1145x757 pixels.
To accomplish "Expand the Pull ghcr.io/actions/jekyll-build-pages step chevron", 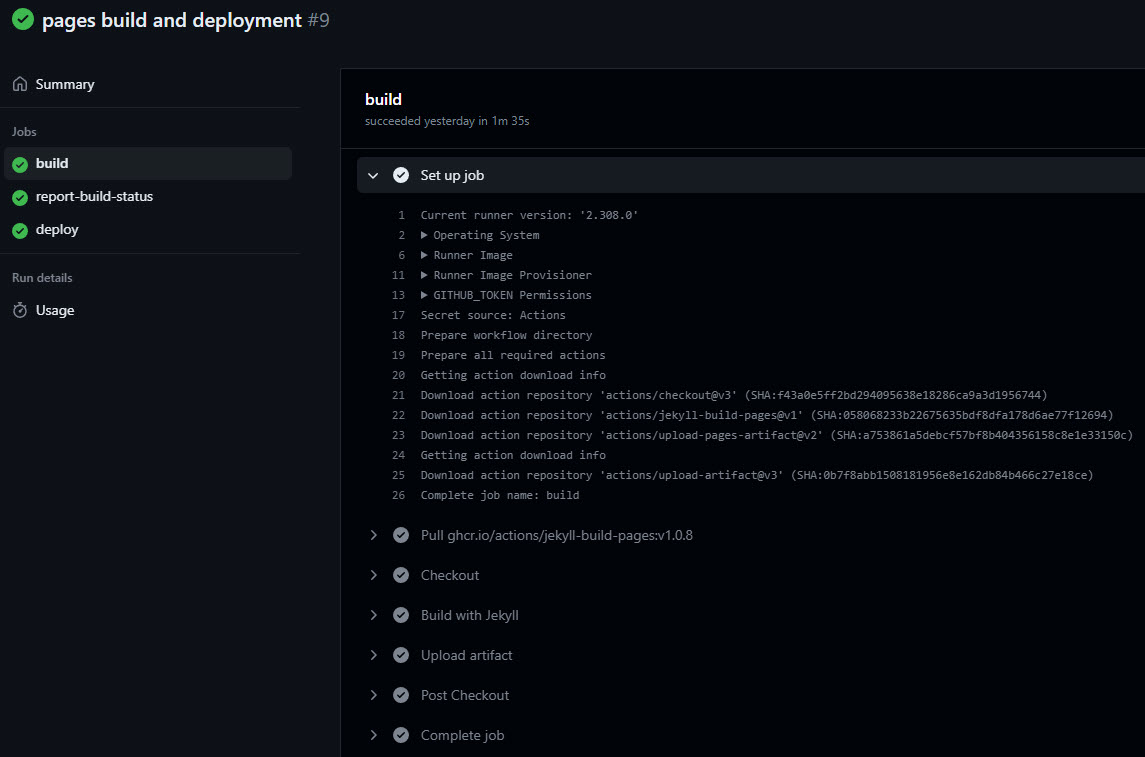I will click(x=373, y=535).
